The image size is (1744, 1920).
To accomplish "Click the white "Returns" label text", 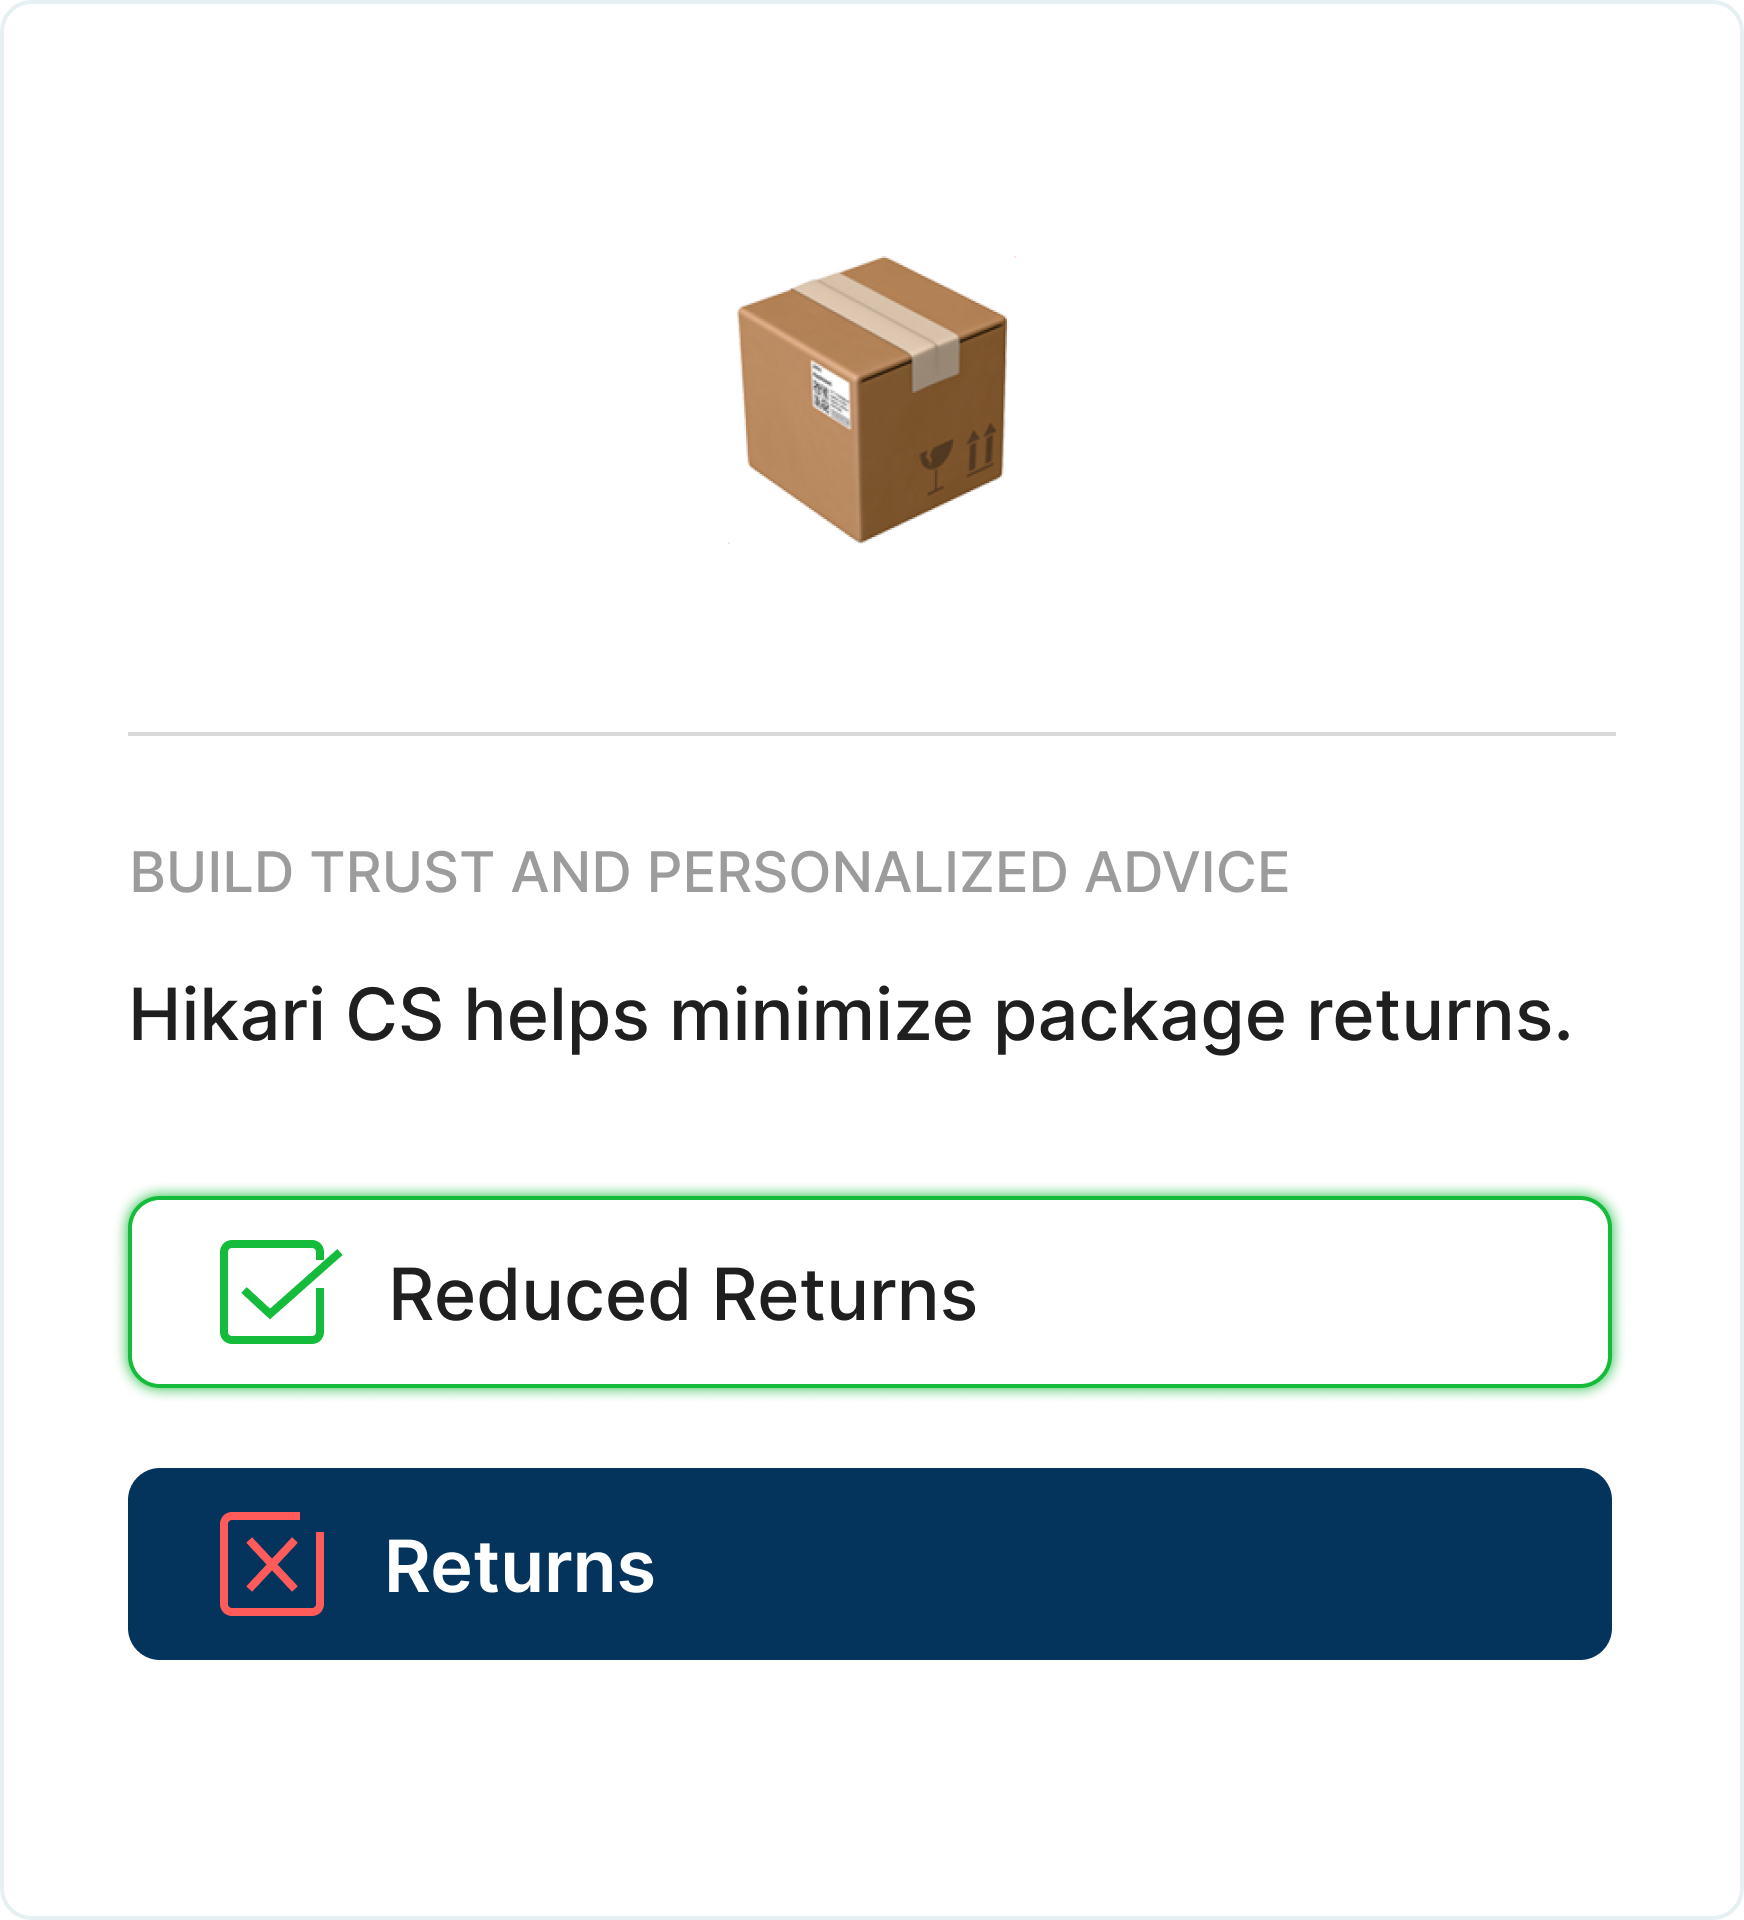I will [520, 1567].
